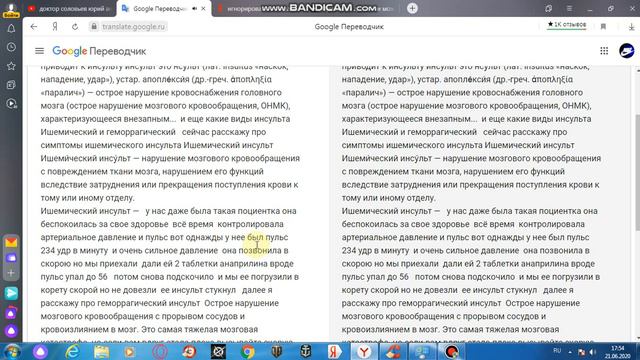Show site security lock info
640x360 pixels.
tap(94, 27)
